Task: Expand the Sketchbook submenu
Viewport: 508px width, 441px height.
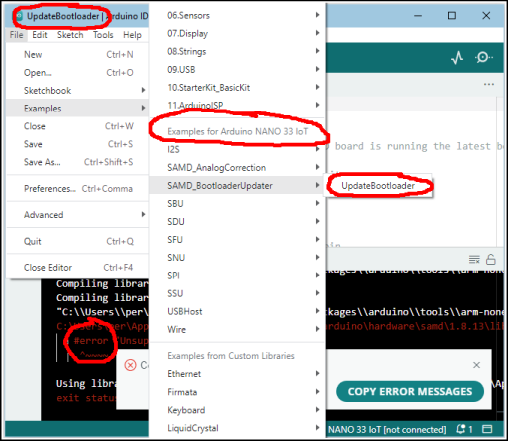Action: [77, 90]
